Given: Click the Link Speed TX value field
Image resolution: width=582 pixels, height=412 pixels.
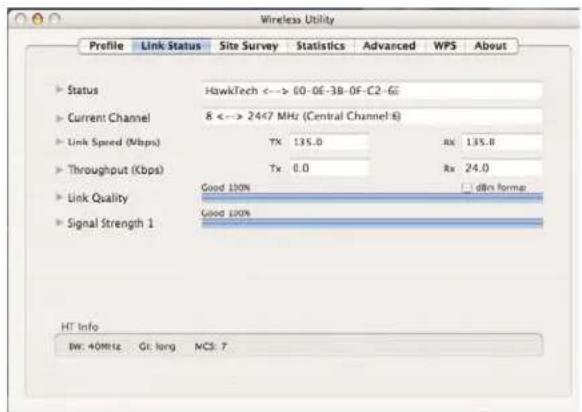Looking at the screenshot, I should [329, 142].
